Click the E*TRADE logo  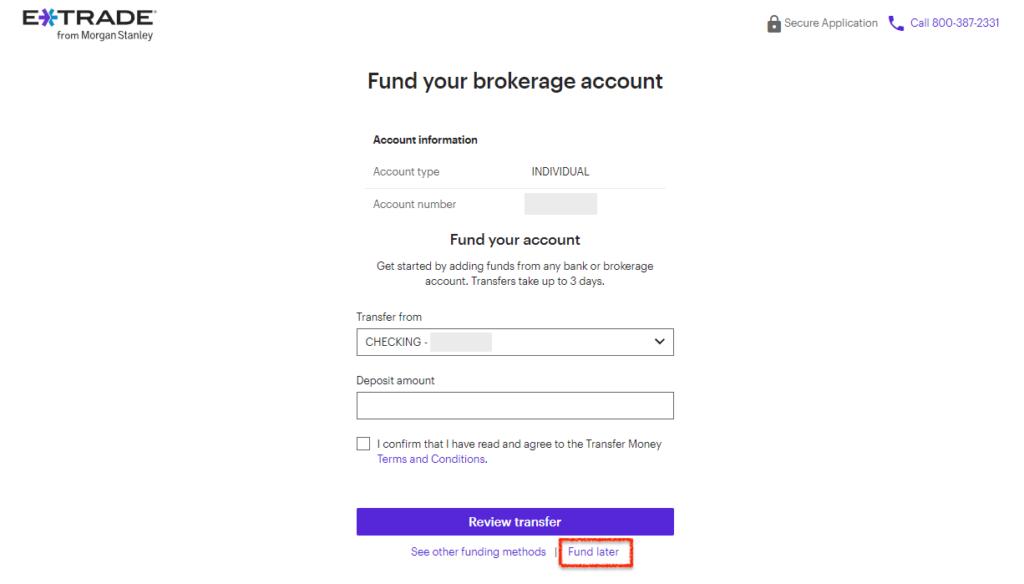(x=89, y=25)
